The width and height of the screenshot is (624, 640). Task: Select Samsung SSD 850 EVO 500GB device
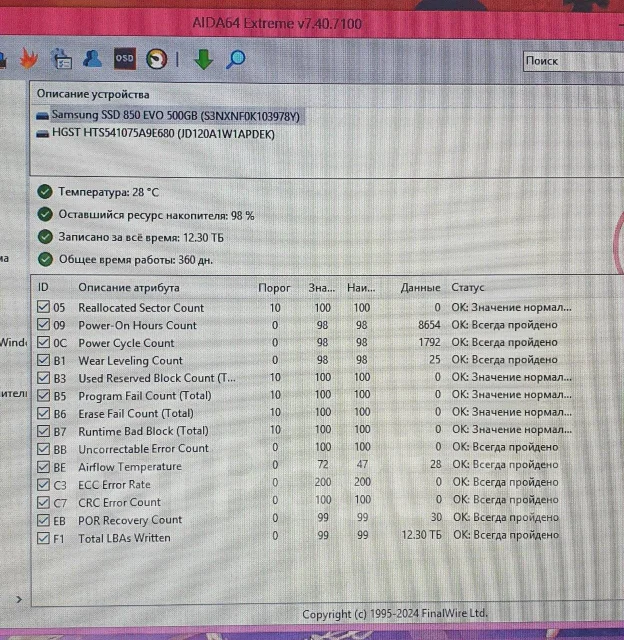175,116
